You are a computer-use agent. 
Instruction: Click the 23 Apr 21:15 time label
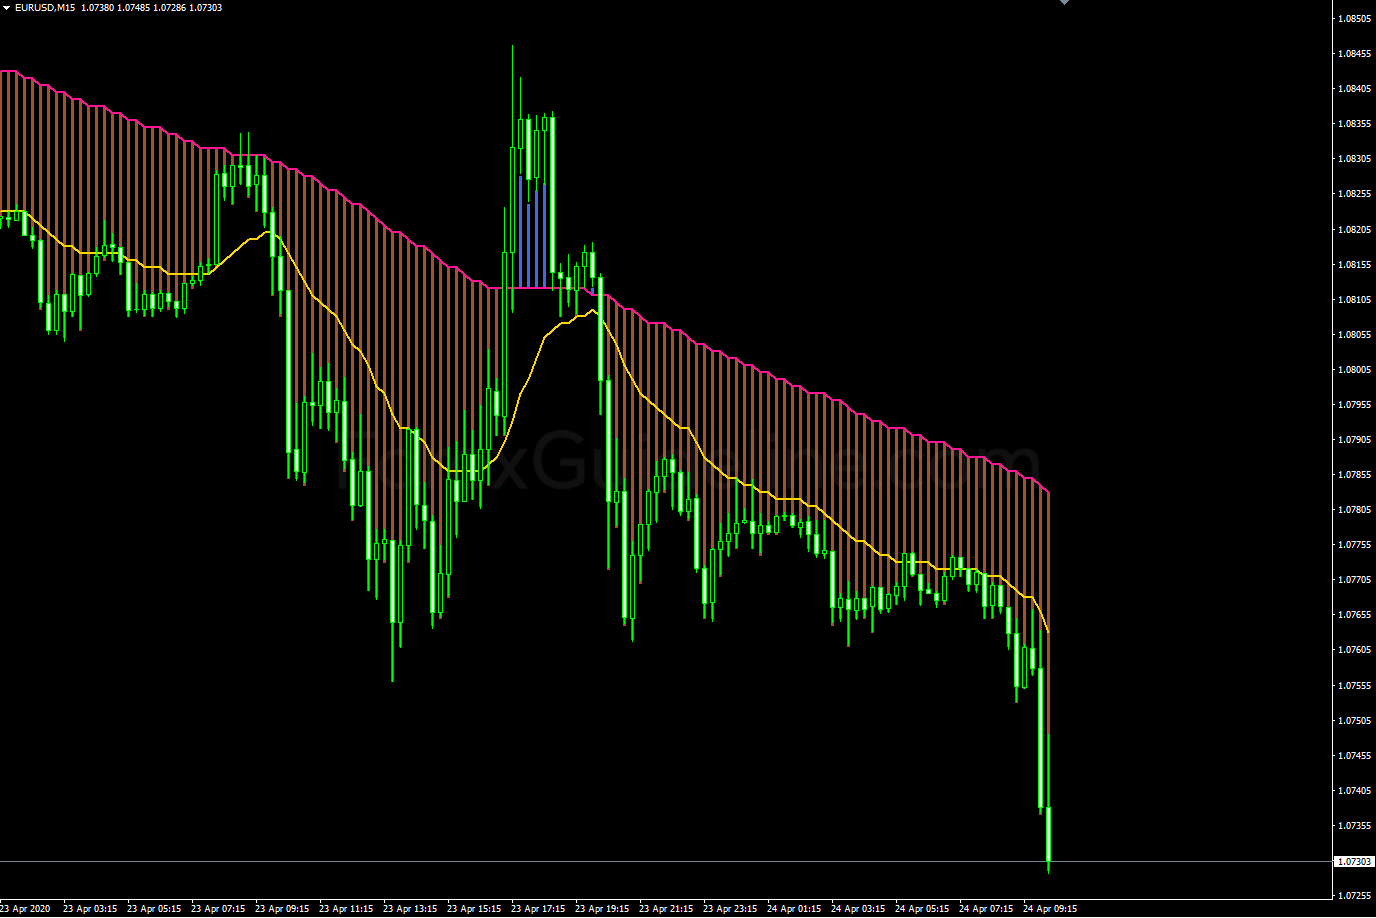pyautogui.click(x=666, y=909)
